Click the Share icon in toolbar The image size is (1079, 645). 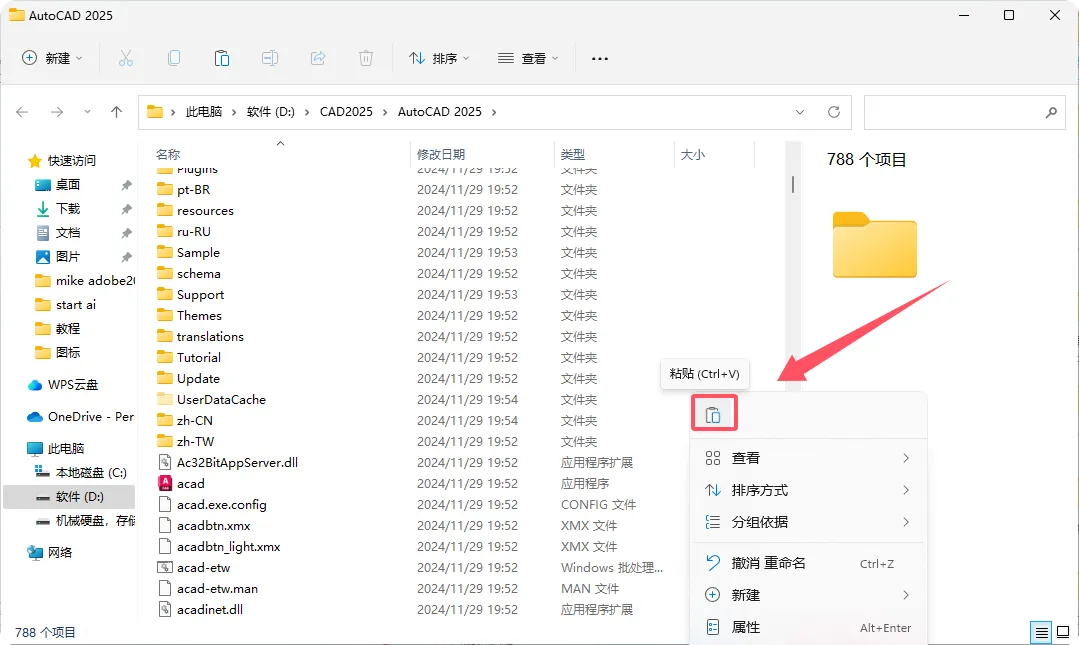(x=318, y=59)
